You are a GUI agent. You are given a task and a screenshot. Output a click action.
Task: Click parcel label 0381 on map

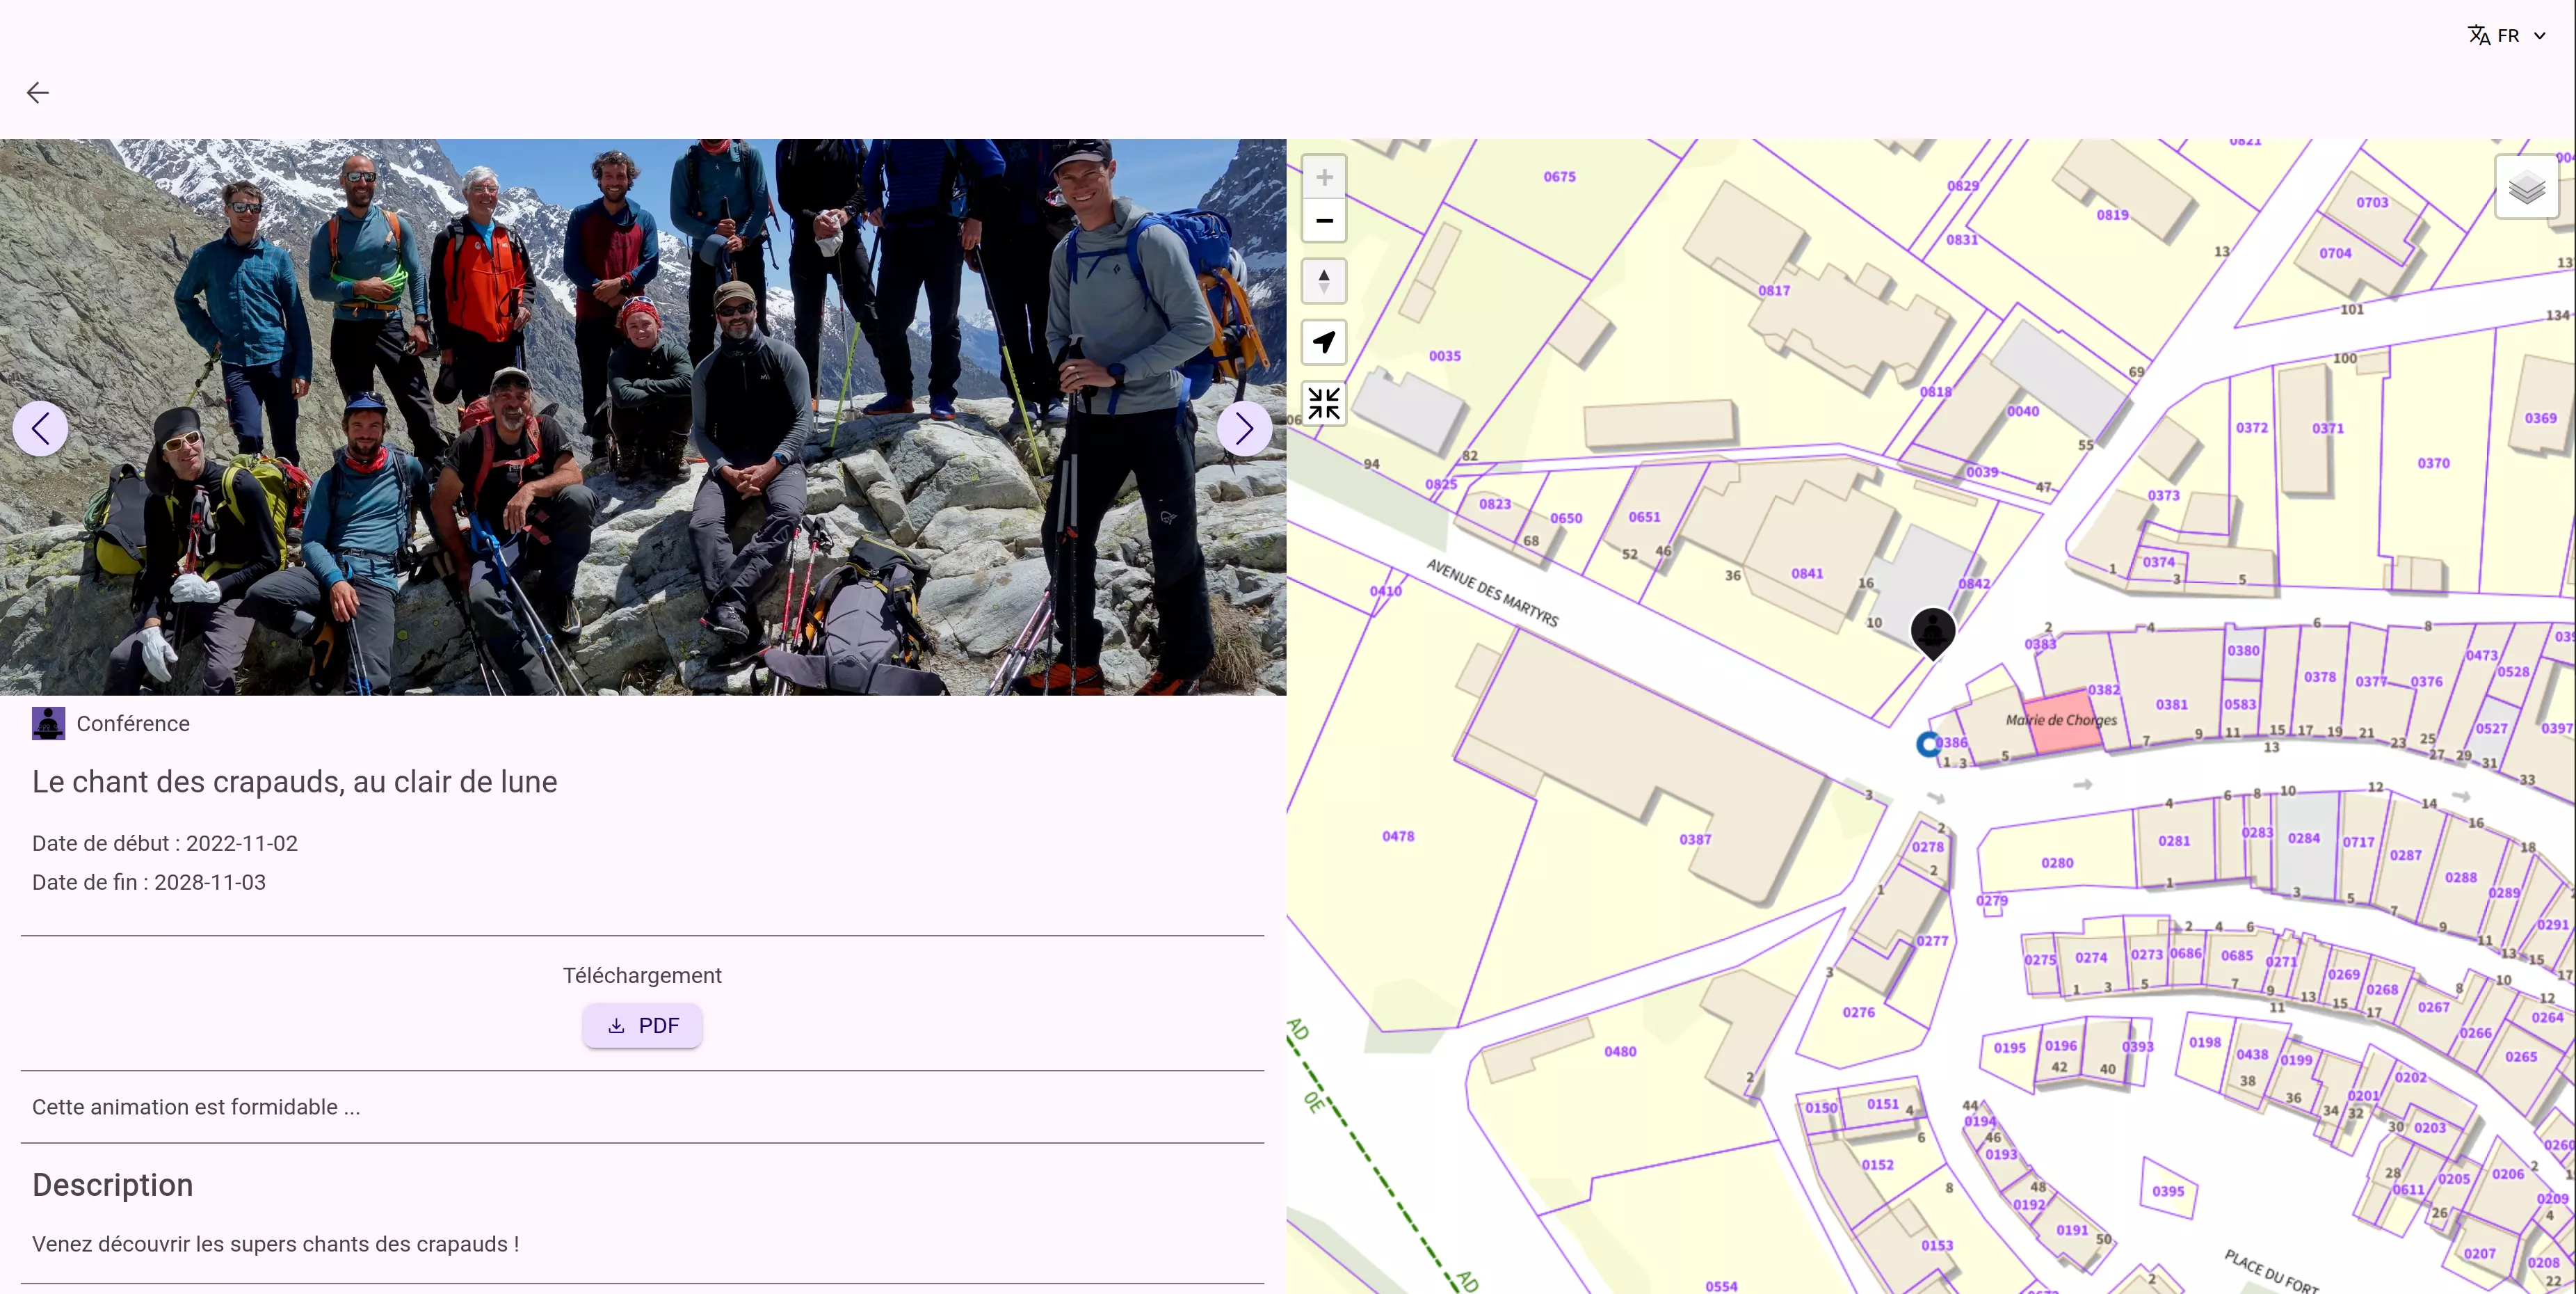2171,704
